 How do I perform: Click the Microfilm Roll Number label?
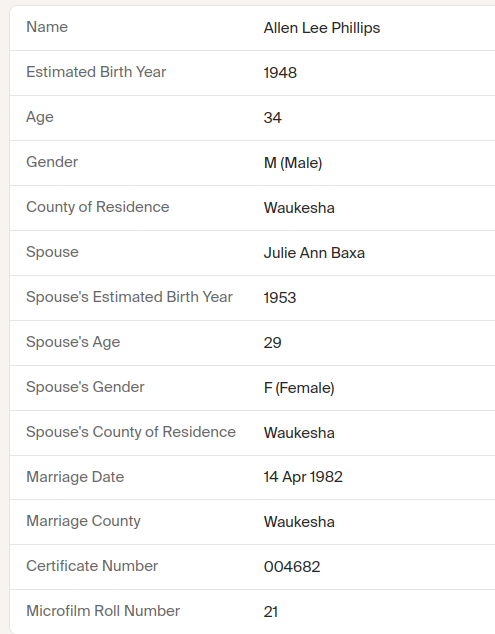[x=103, y=611]
